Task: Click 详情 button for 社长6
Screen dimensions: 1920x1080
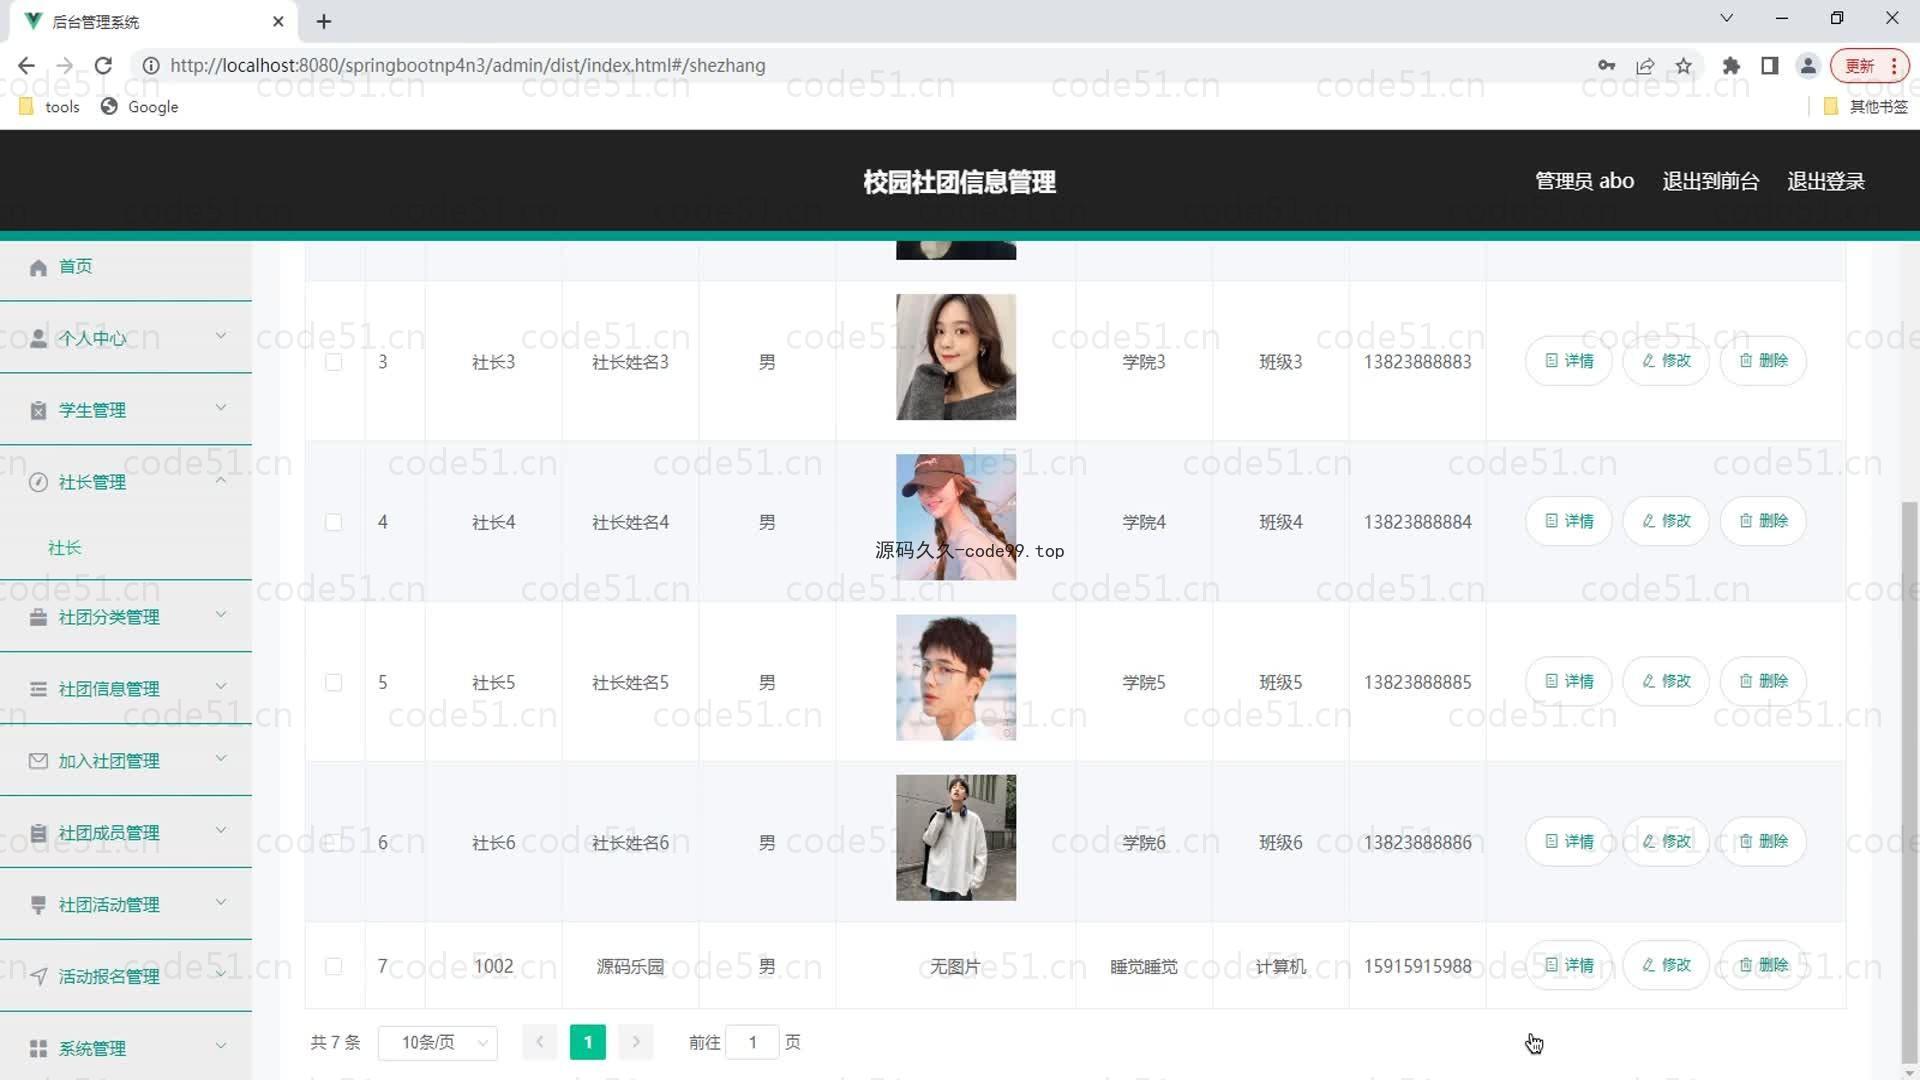Action: tap(1568, 841)
